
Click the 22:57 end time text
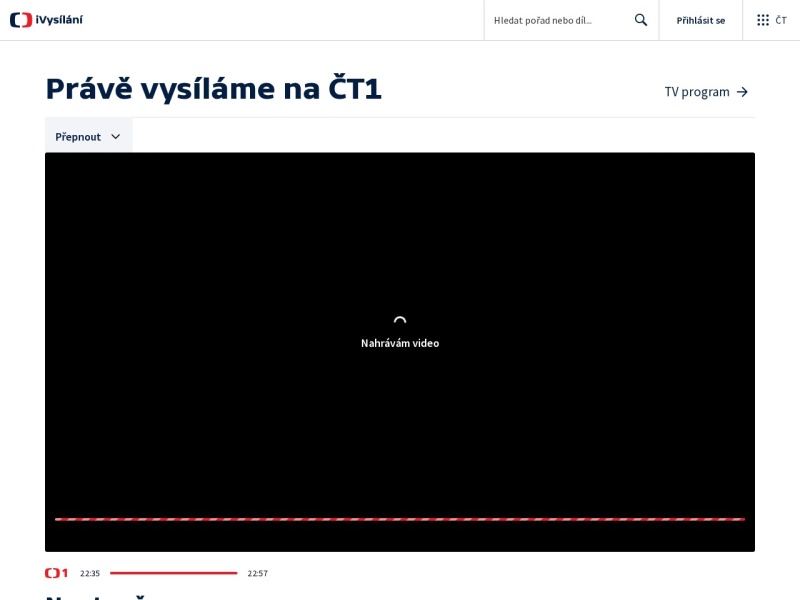pos(258,573)
